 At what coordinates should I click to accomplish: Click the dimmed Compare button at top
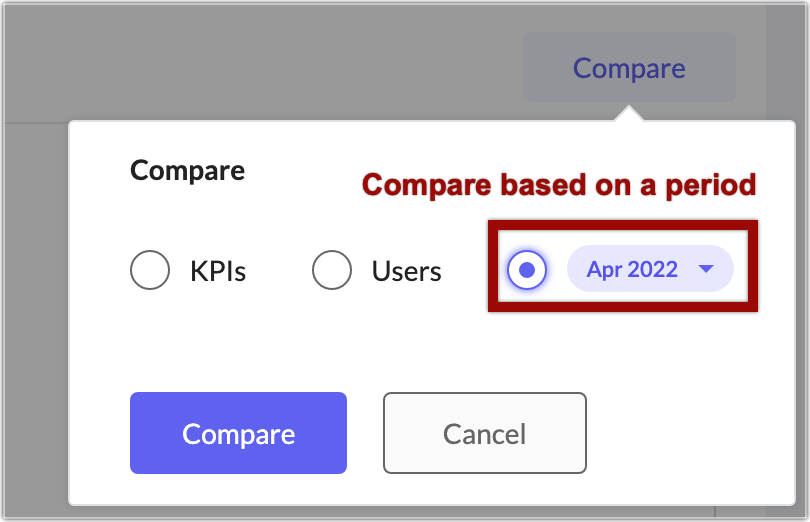click(x=629, y=68)
